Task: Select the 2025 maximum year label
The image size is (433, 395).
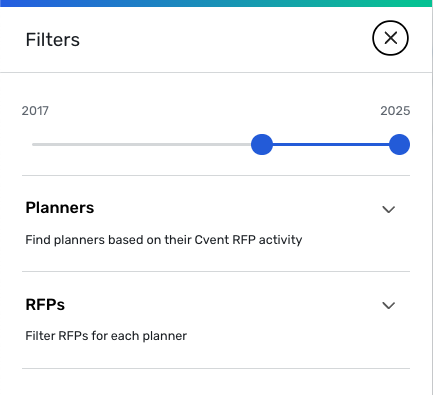Action: tap(395, 111)
